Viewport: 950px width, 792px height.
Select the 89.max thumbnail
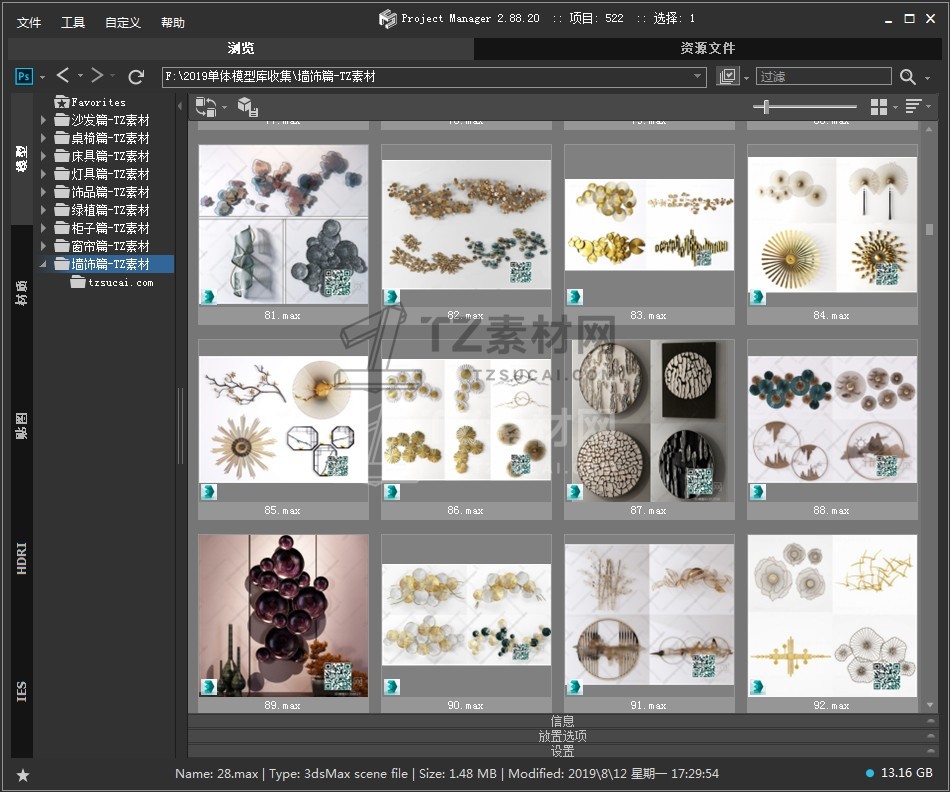click(x=283, y=615)
